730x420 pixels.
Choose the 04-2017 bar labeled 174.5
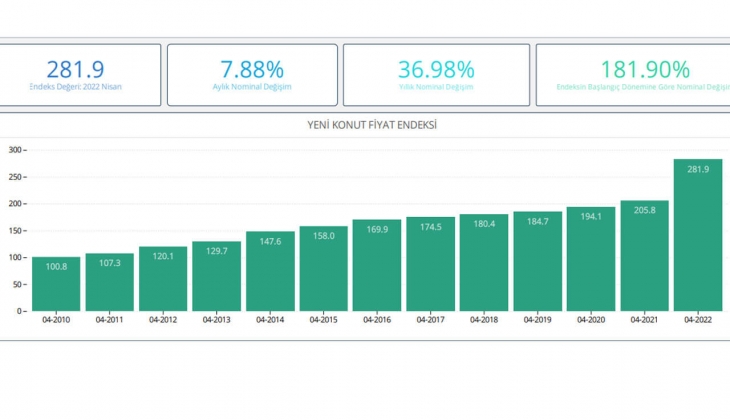pyautogui.click(x=431, y=264)
